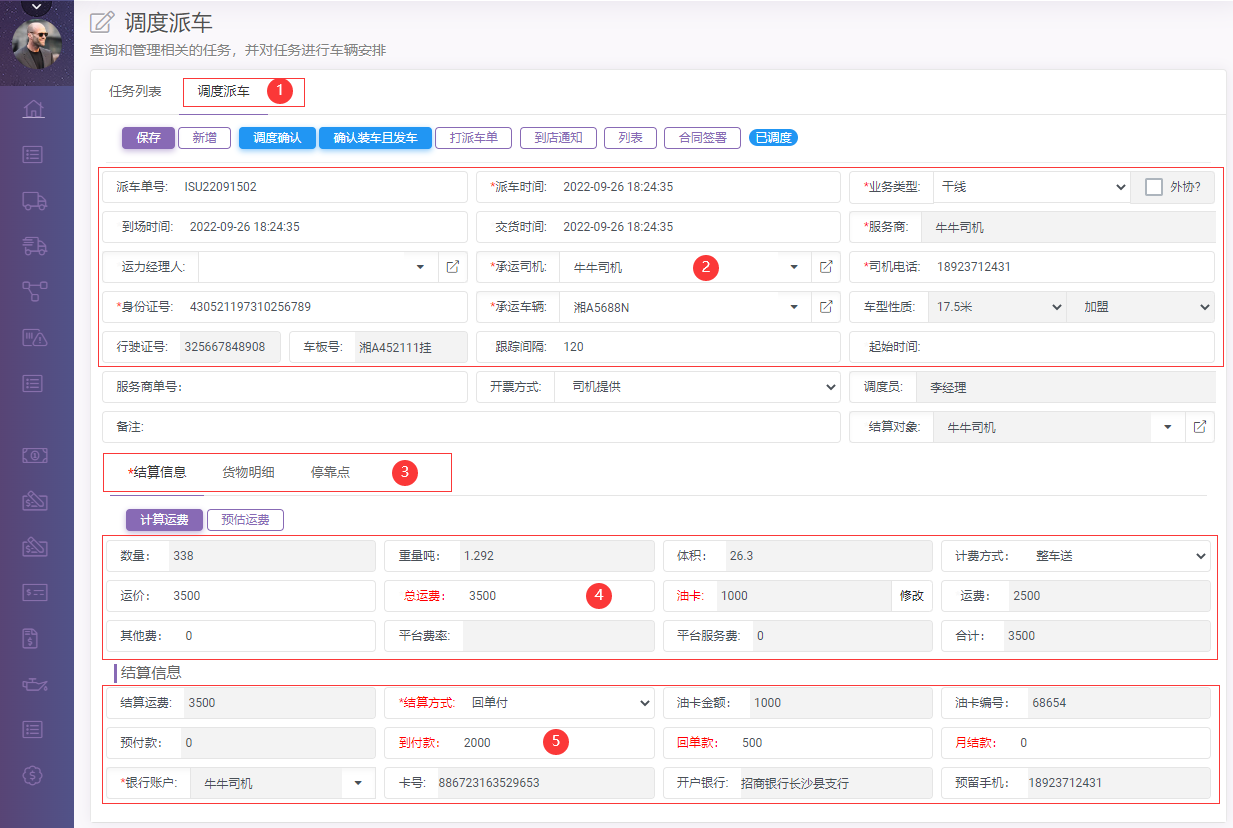Select the route nodes sidebar icon
1233x828 pixels.
35,291
